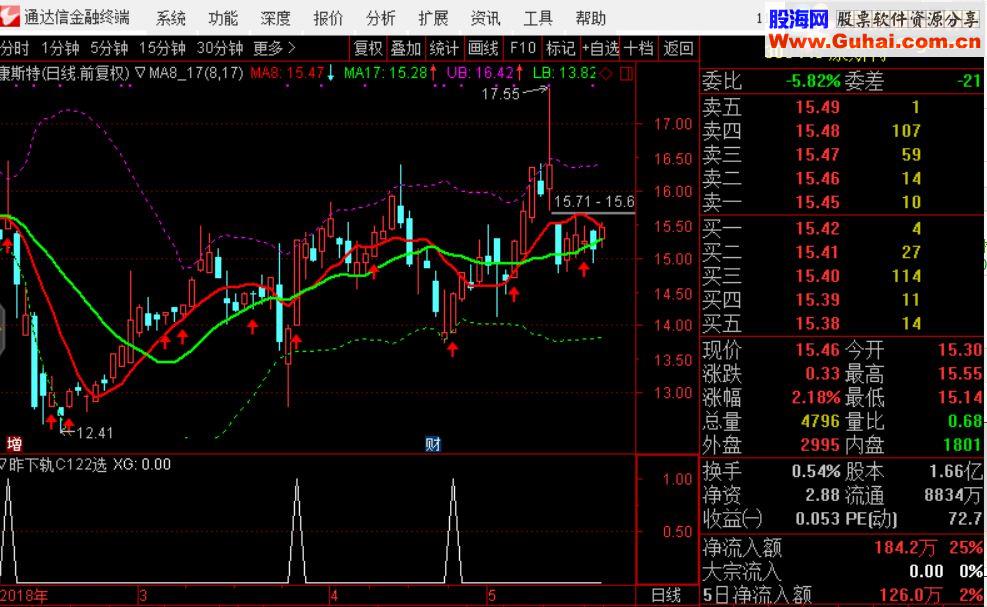The height and width of the screenshot is (607, 987).
Task: Open the 系统 menu
Action: point(171,18)
